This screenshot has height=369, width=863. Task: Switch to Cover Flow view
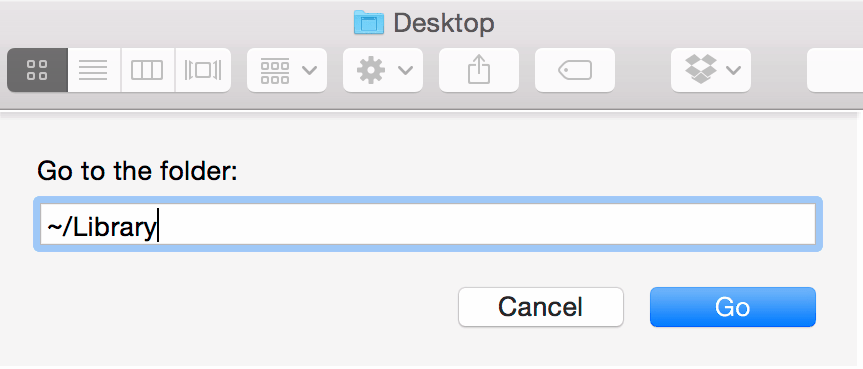click(203, 70)
